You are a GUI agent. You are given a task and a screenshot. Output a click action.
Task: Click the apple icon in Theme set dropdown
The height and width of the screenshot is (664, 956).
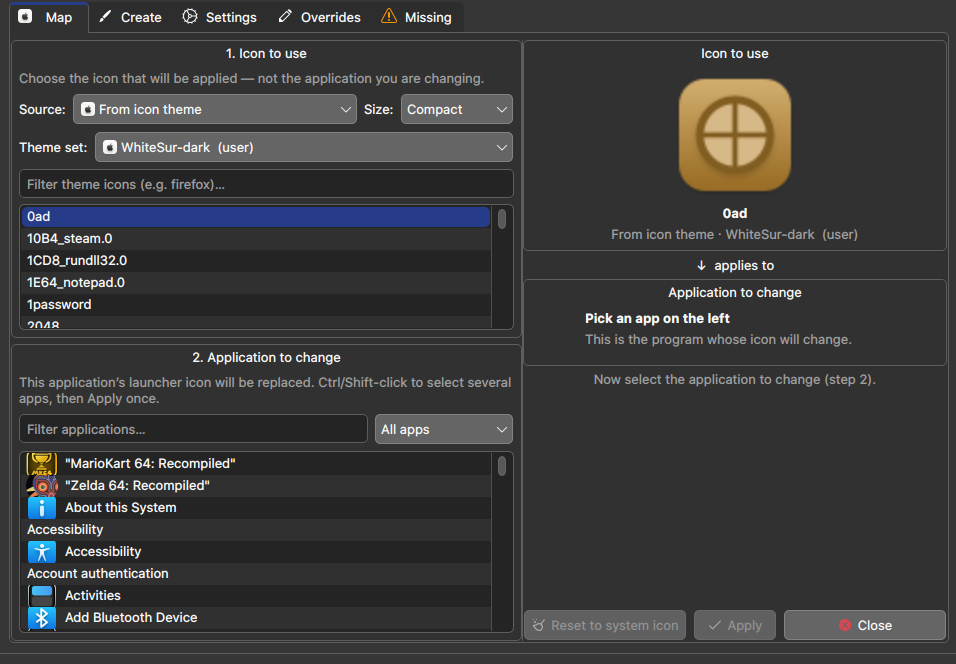click(x=110, y=147)
